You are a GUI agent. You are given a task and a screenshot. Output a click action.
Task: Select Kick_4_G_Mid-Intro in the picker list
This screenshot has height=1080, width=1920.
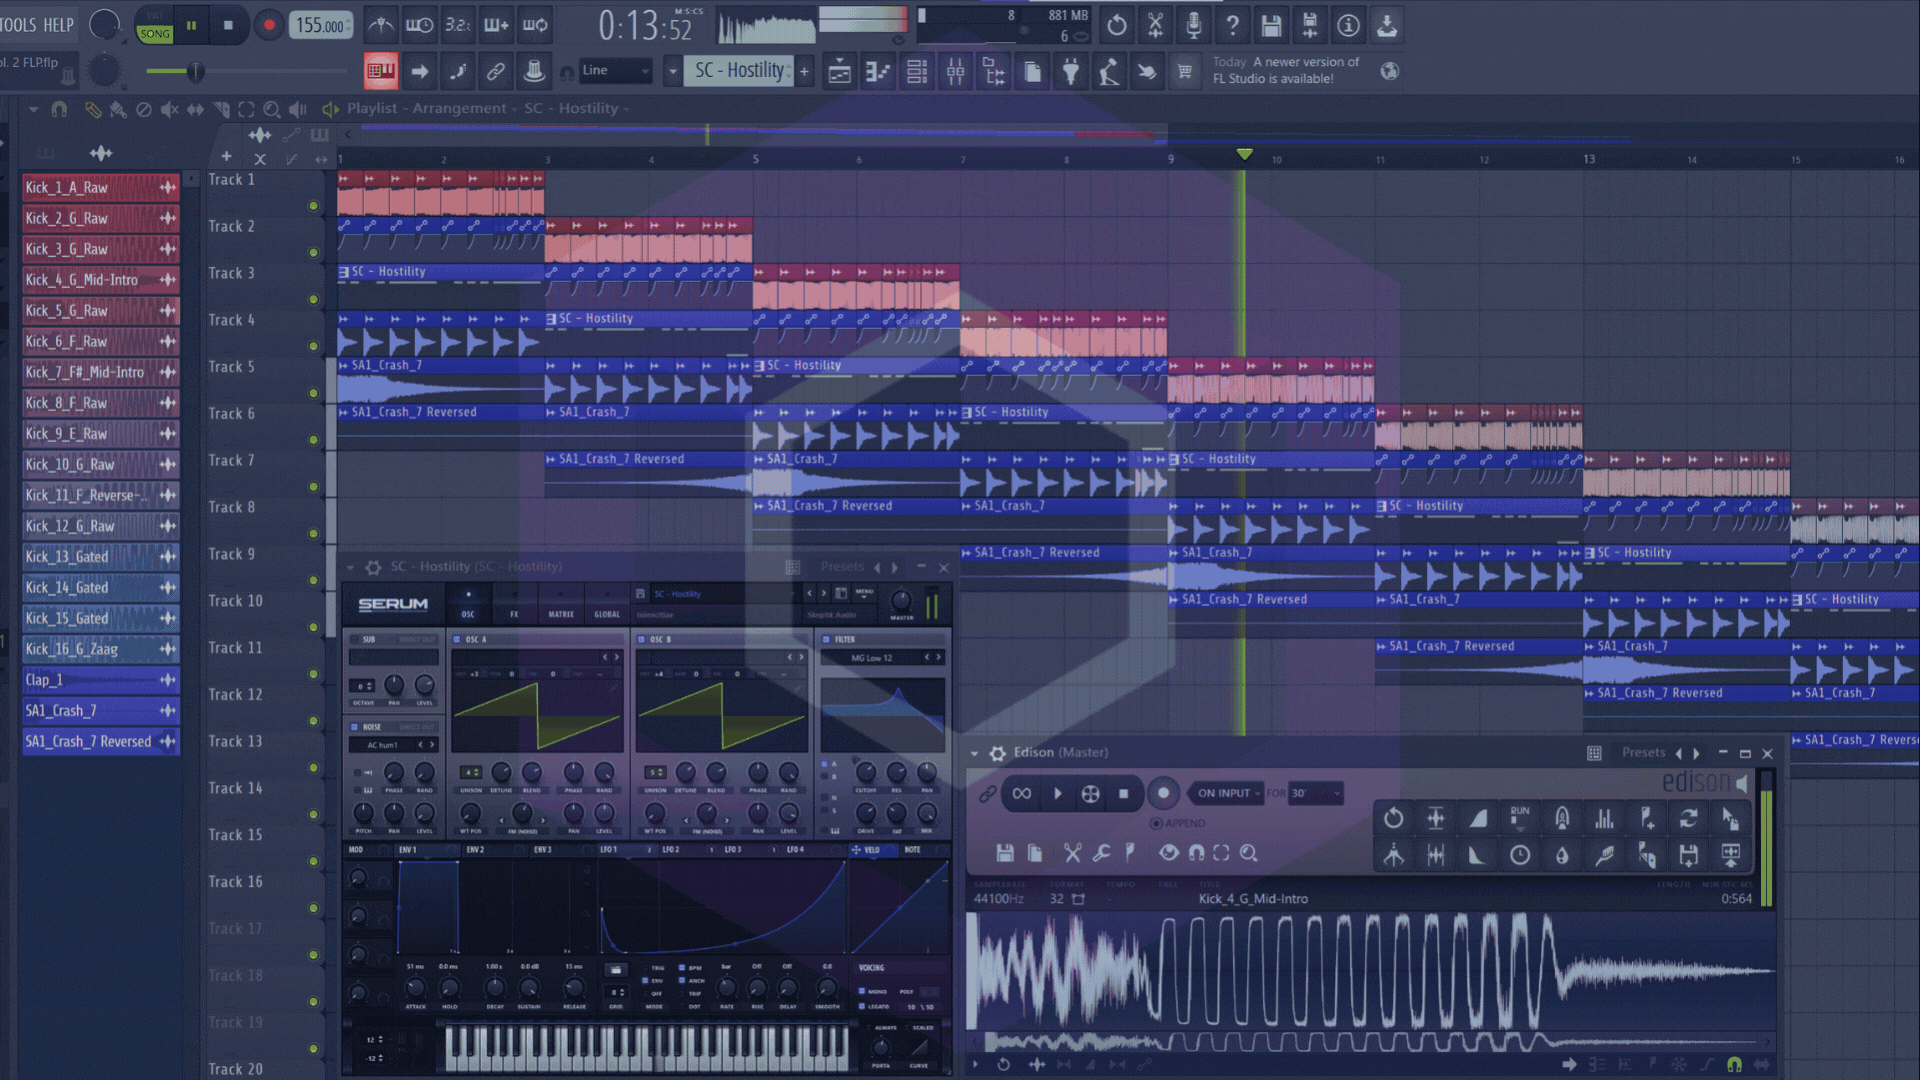coord(100,280)
